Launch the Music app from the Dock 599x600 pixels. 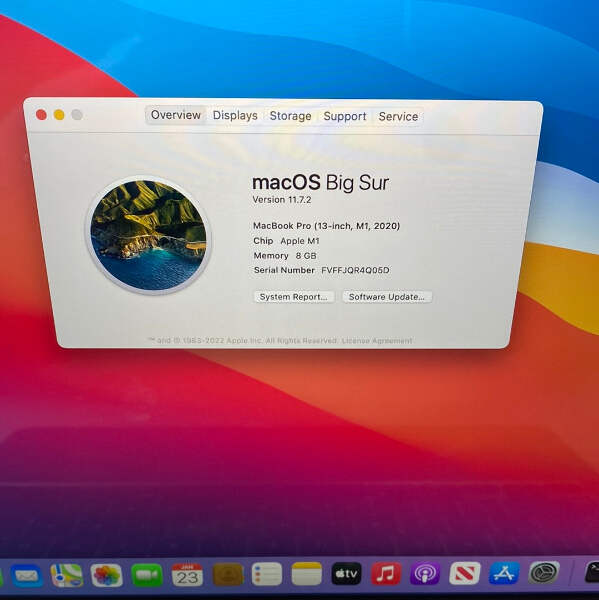(x=386, y=574)
